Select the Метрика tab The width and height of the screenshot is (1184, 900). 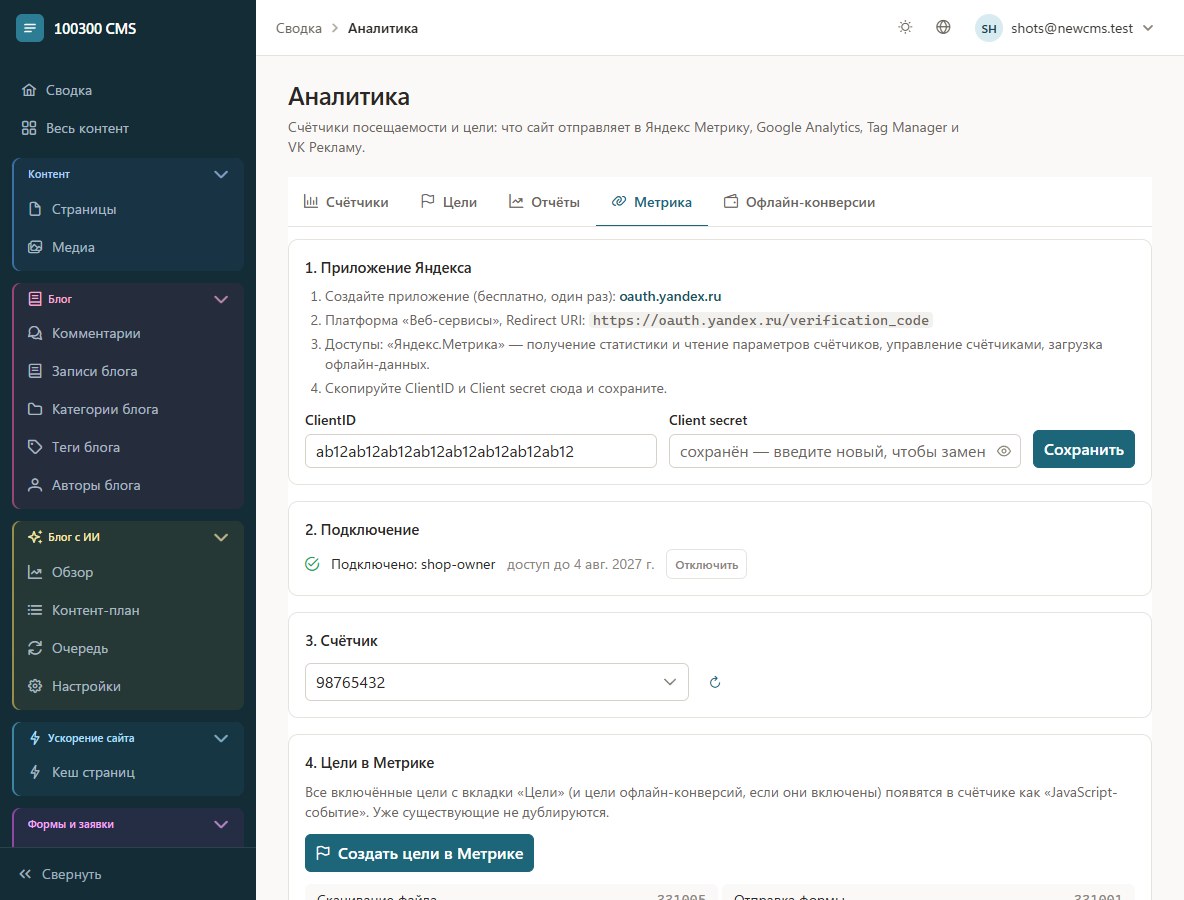pyautogui.click(x=652, y=202)
